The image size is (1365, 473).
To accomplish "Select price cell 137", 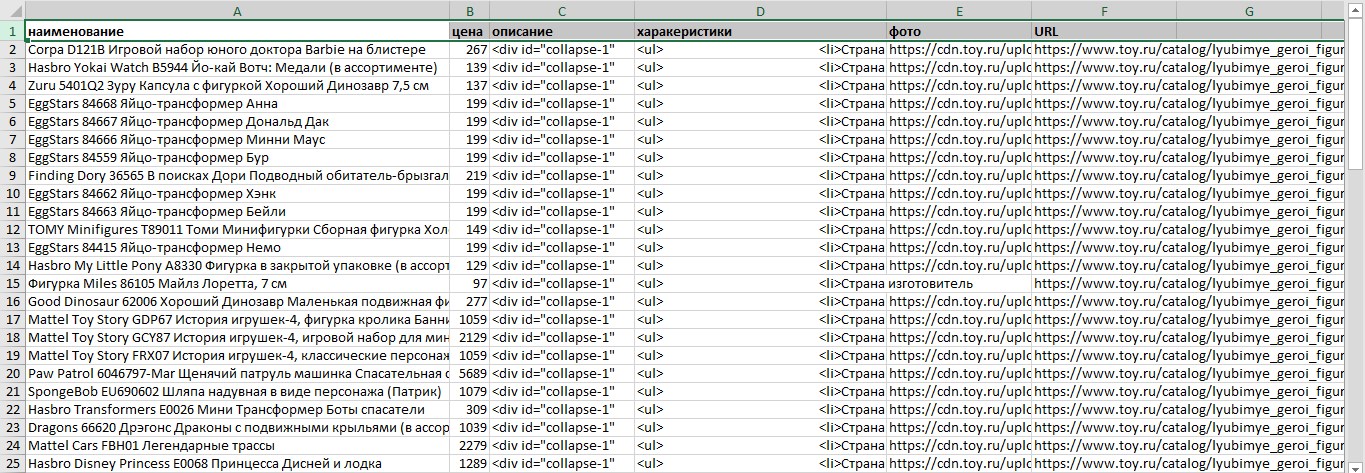I will tap(470, 85).
